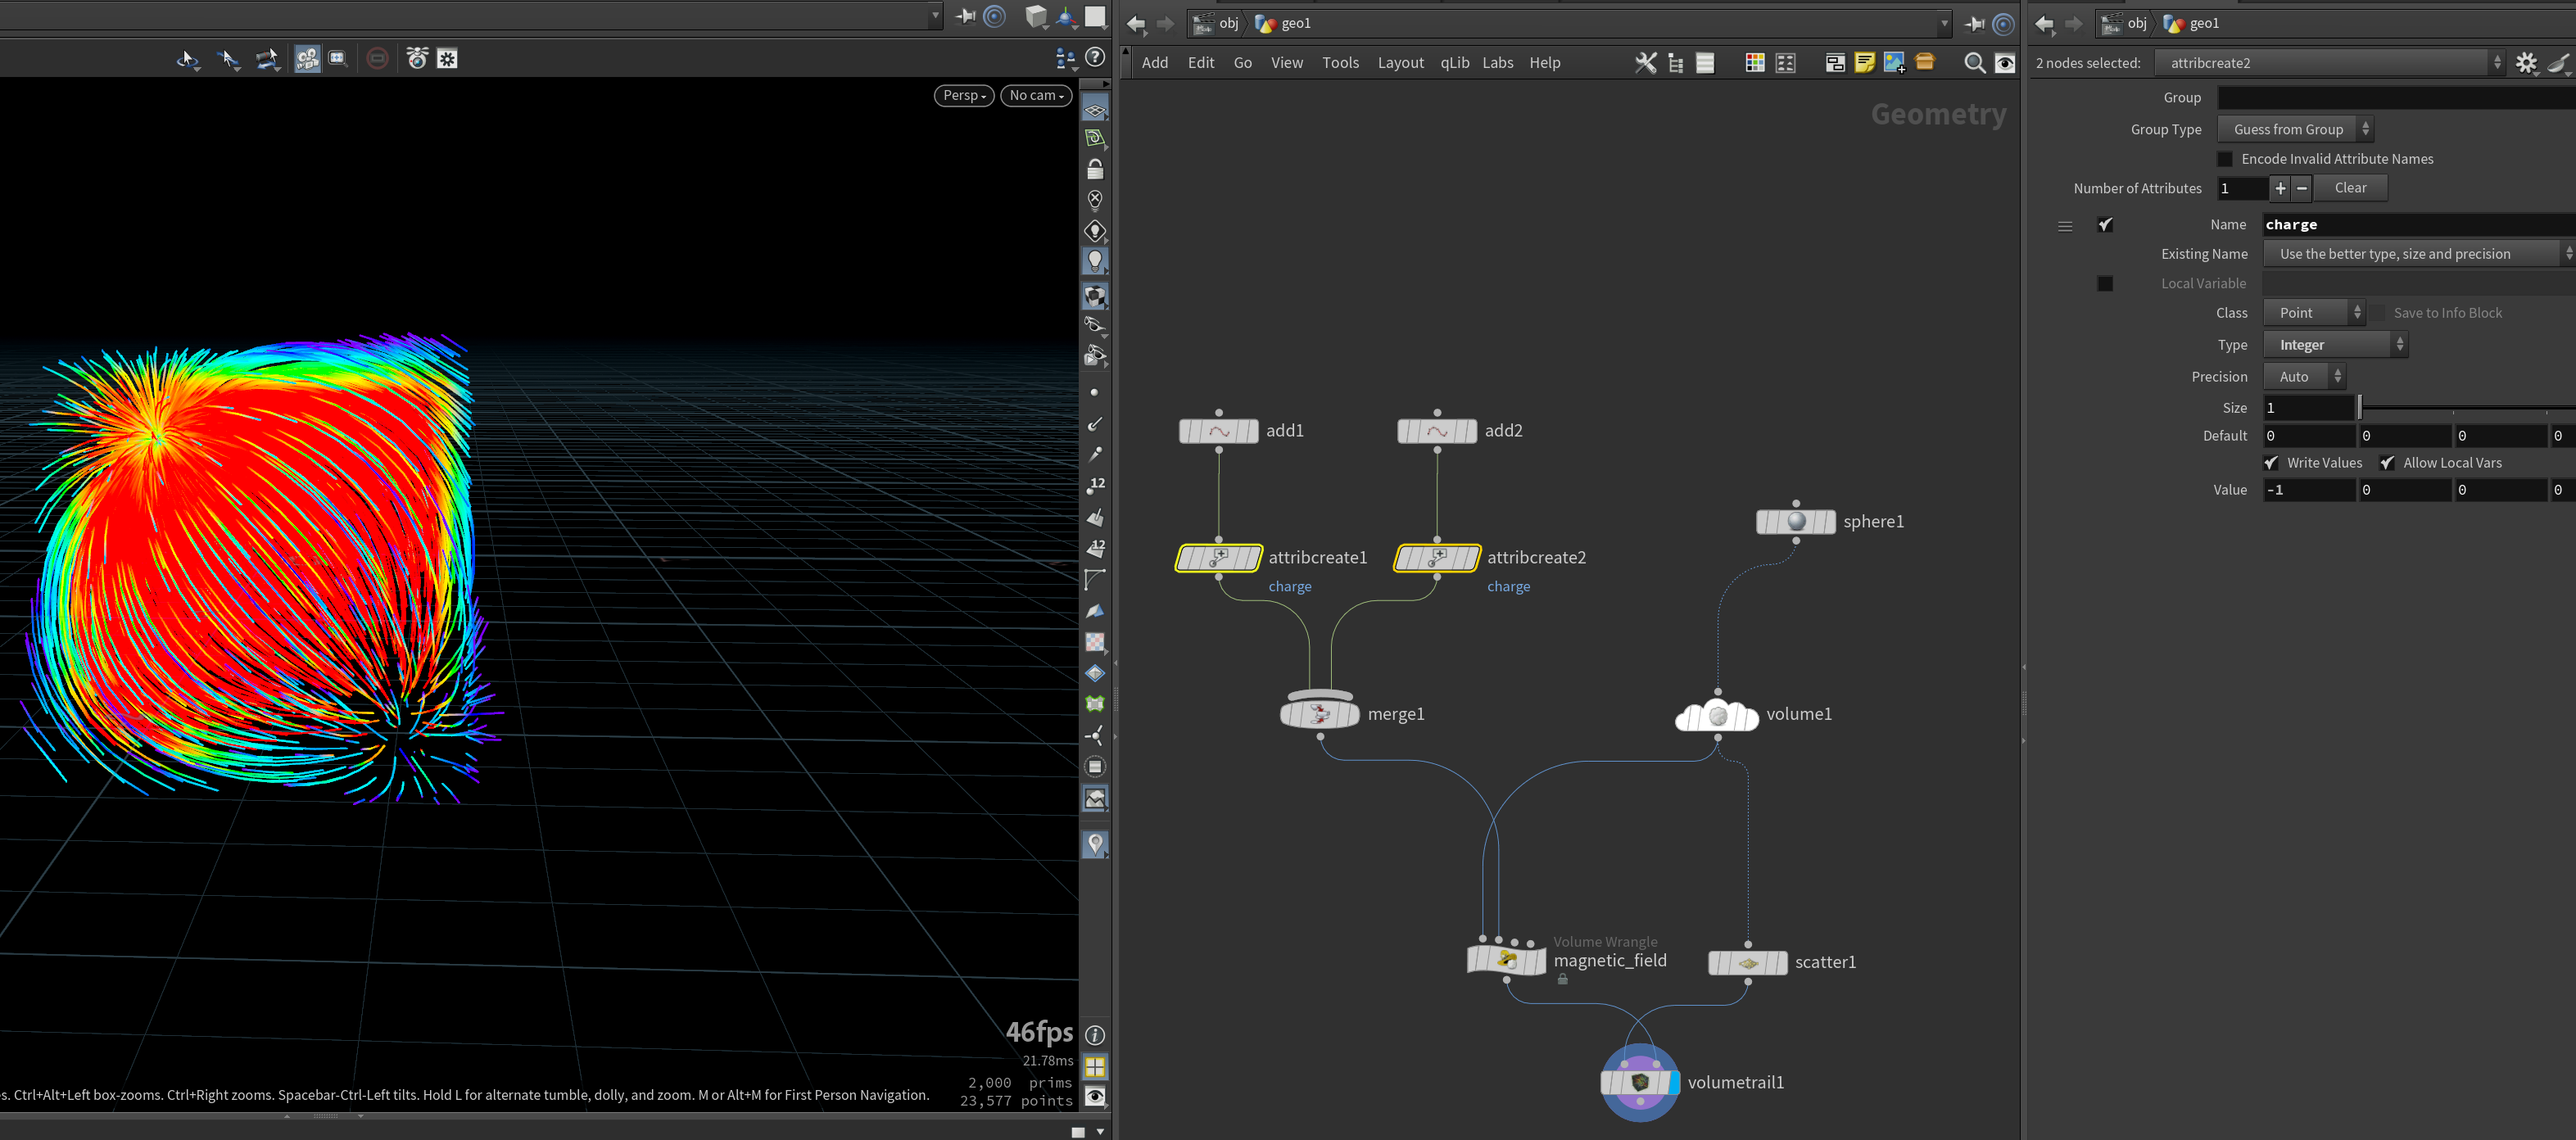The width and height of the screenshot is (2576, 1140).
Task: Toggle the Allow Local Vars checkbox
Action: 2387,463
